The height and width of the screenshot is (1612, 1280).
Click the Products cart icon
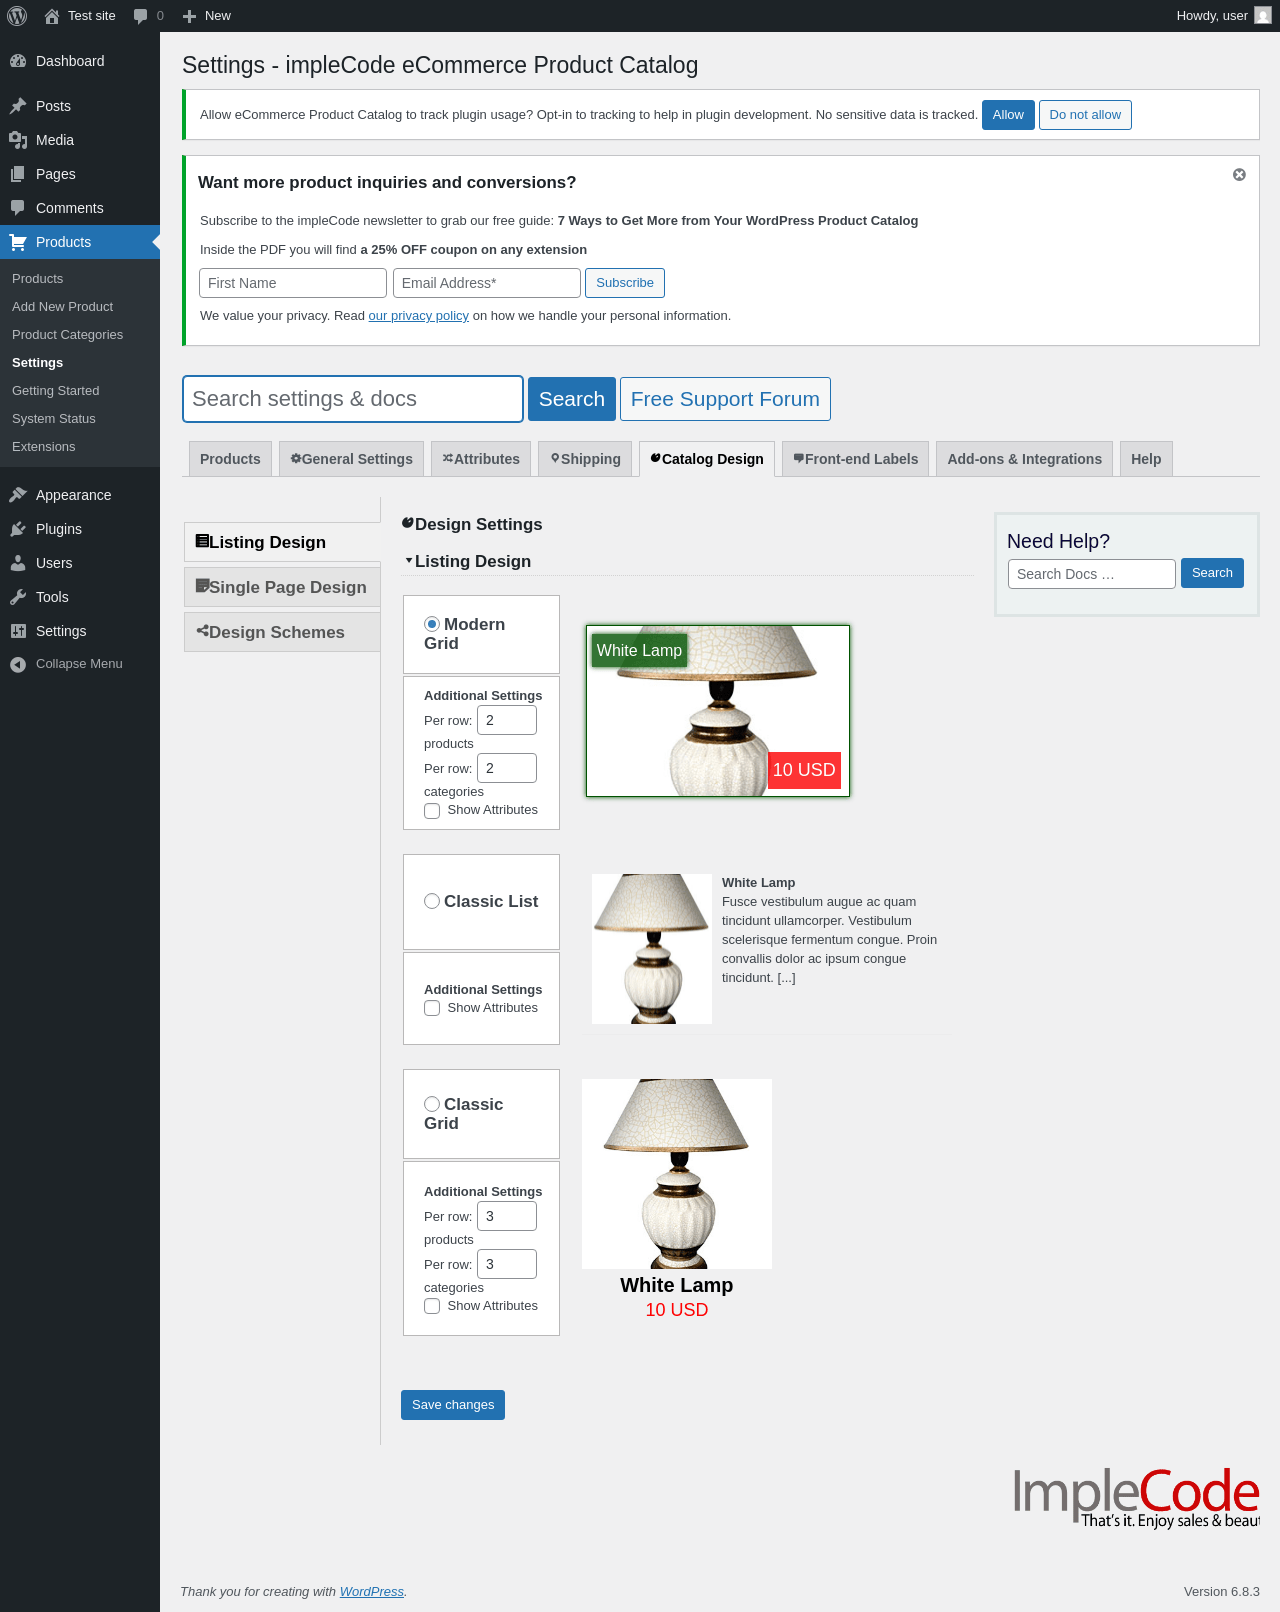(18, 242)
